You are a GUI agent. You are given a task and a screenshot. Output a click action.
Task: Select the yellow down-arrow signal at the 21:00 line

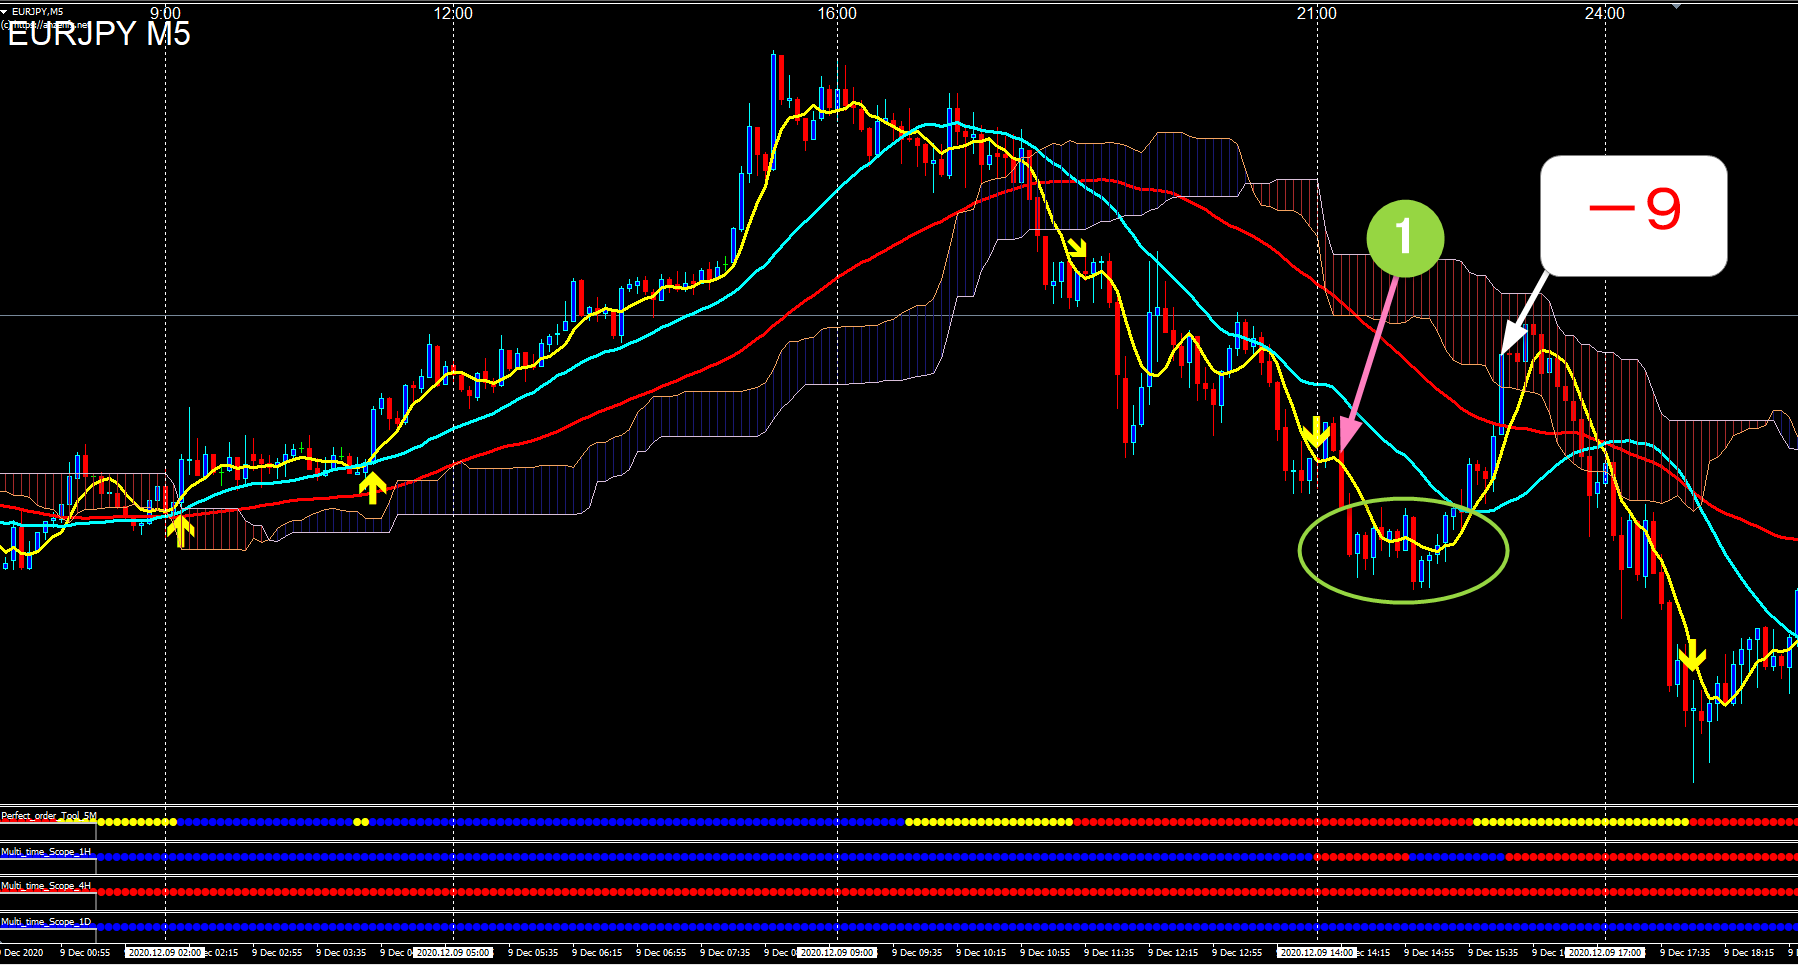[x=1316, y=432]
